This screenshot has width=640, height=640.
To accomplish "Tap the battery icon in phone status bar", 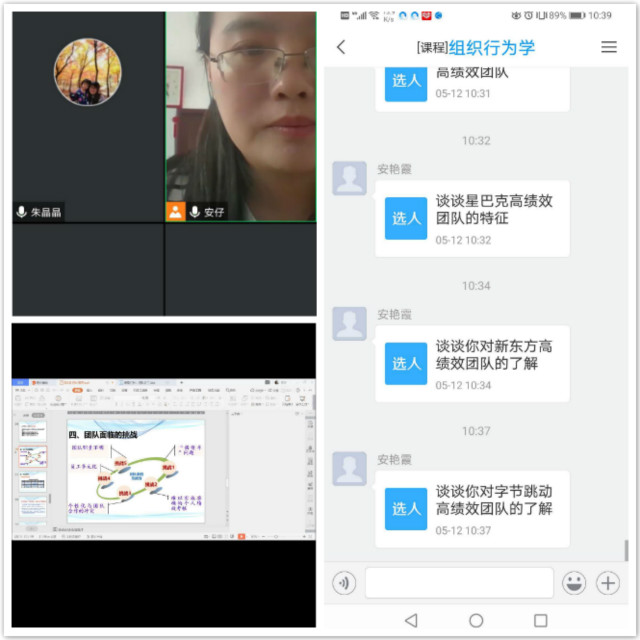I will click(577, 16).
